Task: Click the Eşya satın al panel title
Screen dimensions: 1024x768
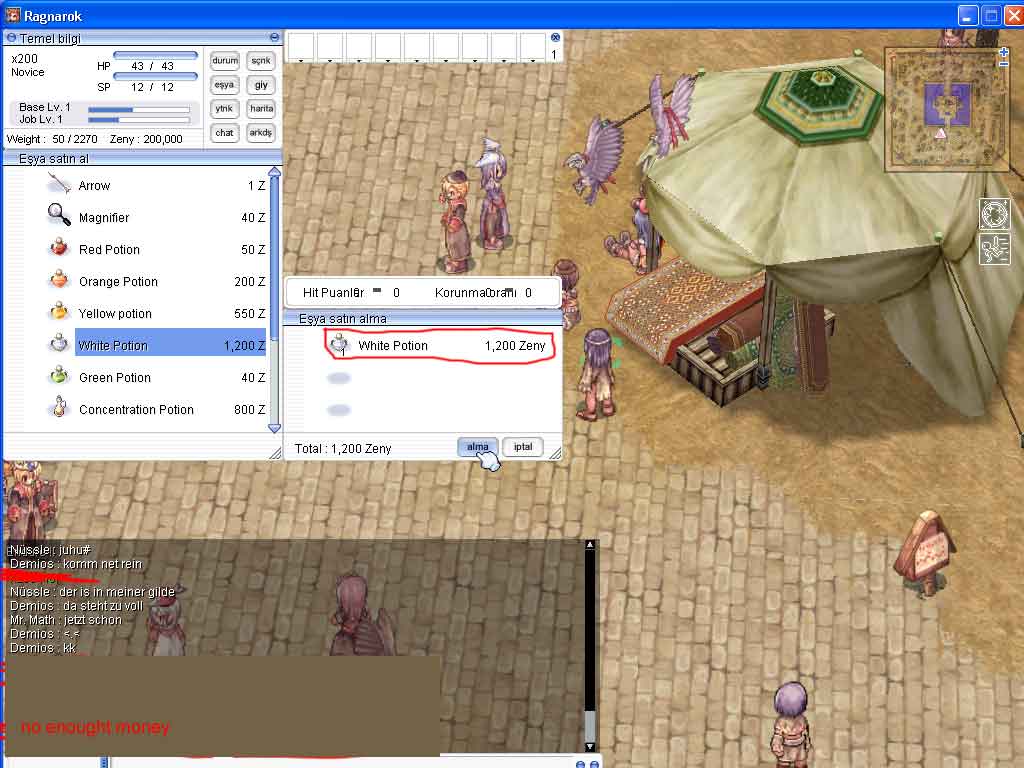Action: (x=54, y=159)
